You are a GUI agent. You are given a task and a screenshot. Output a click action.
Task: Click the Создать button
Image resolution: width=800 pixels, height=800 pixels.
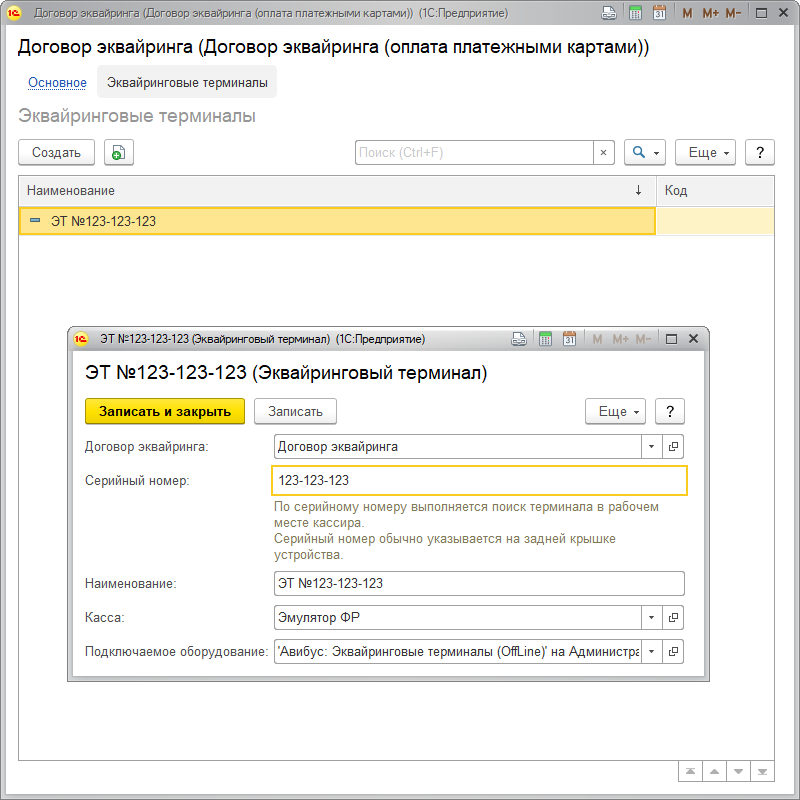tap(56, 153)
